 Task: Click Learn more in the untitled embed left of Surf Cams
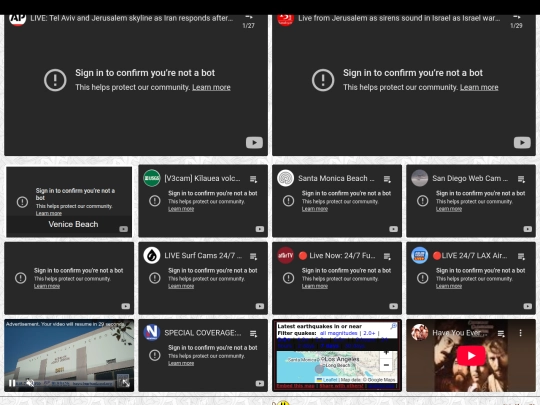pyautogui.click(x=47, y=286)
